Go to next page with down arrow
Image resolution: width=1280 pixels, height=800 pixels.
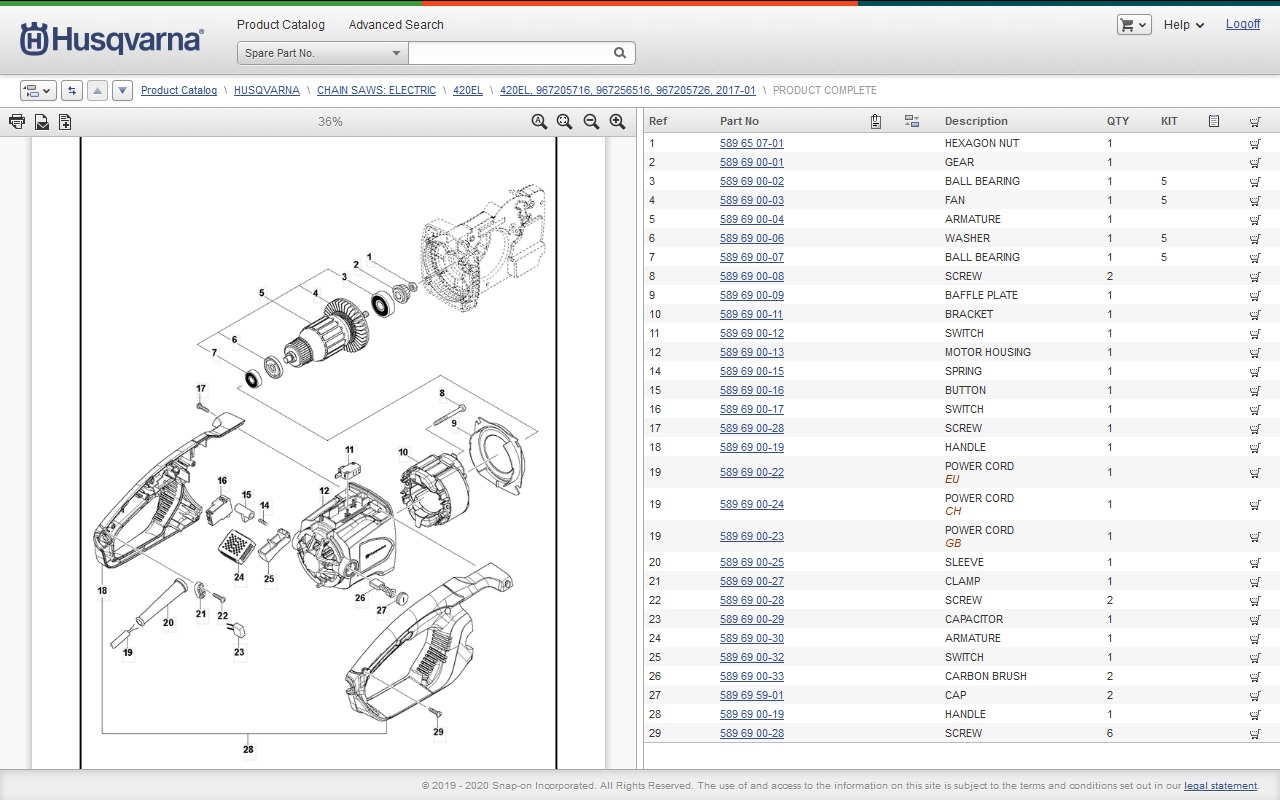[x=122, y=91]
